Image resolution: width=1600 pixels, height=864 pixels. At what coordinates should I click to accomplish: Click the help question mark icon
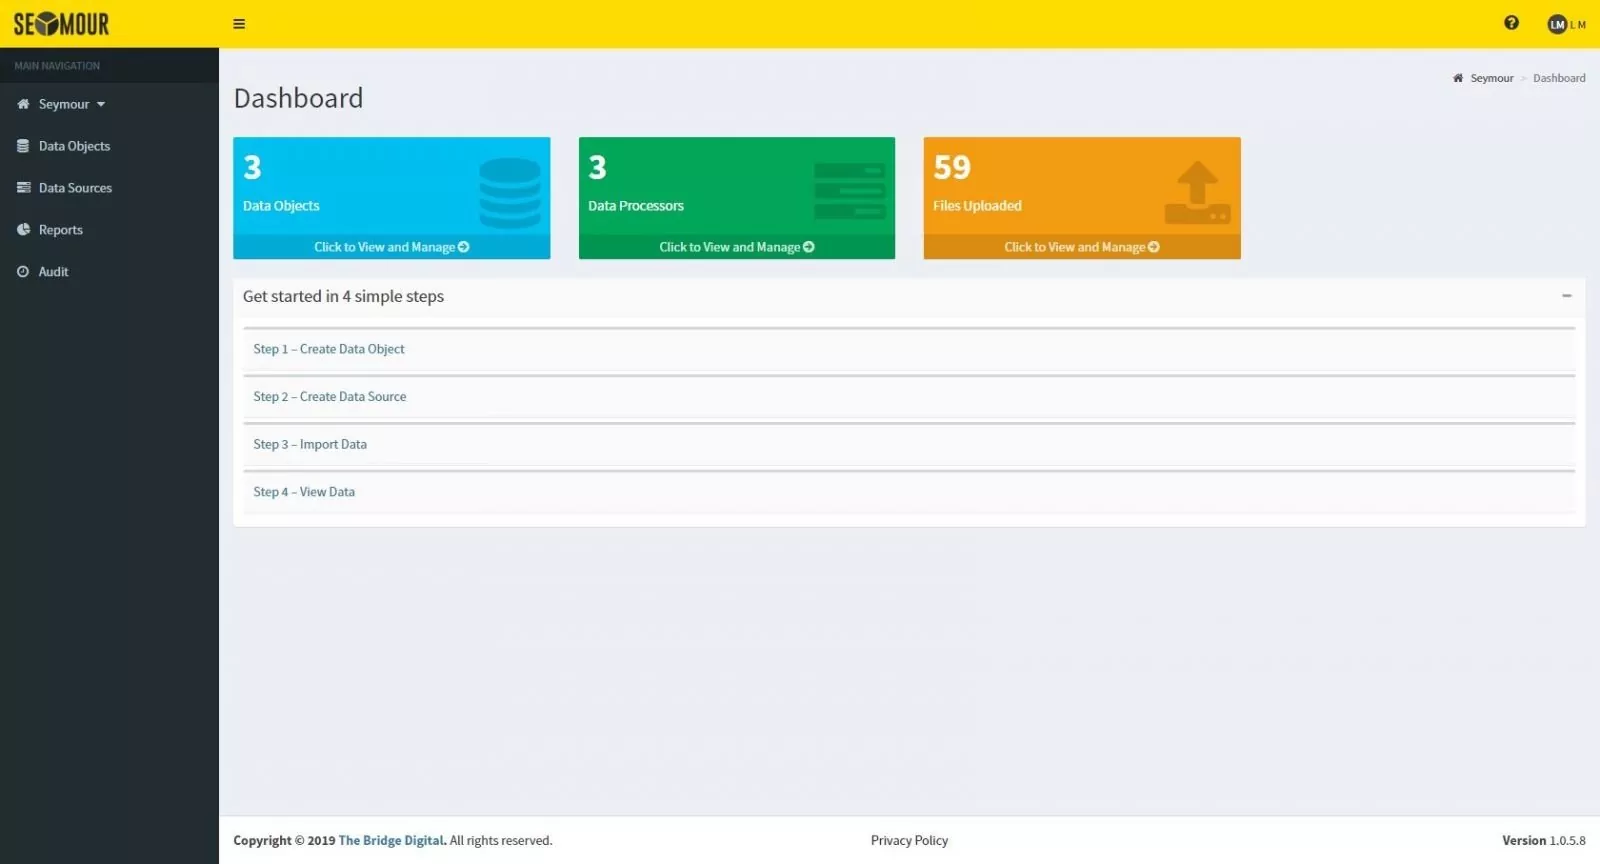point(1511,23)
